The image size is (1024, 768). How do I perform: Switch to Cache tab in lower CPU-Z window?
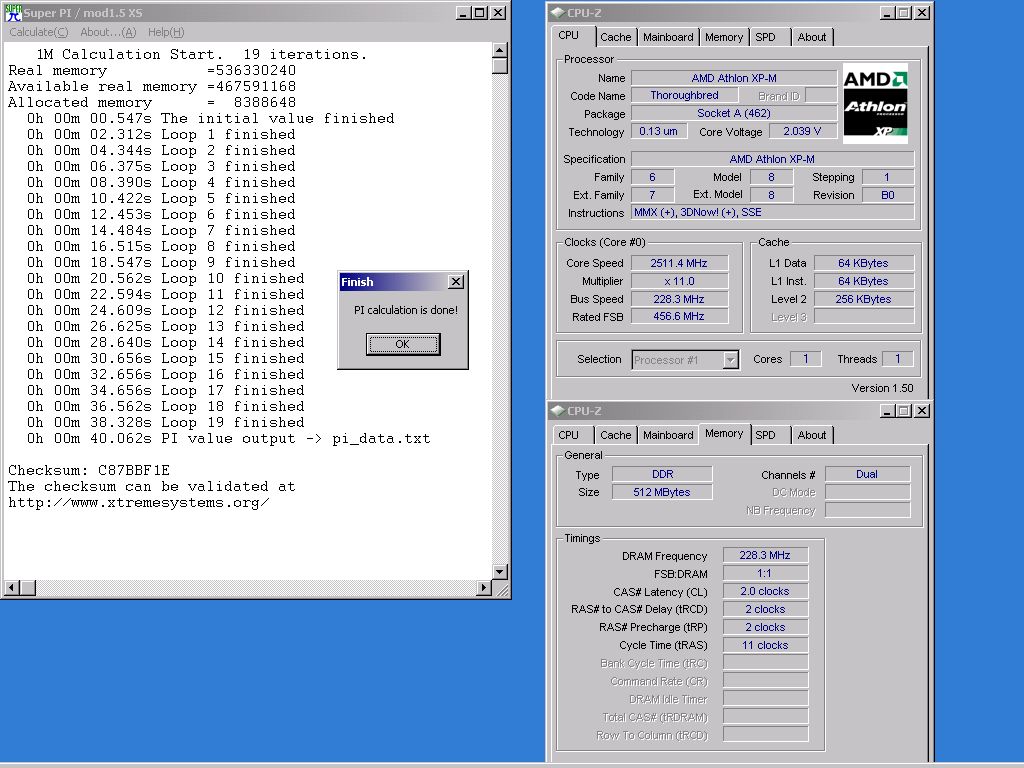pos(616,435)
